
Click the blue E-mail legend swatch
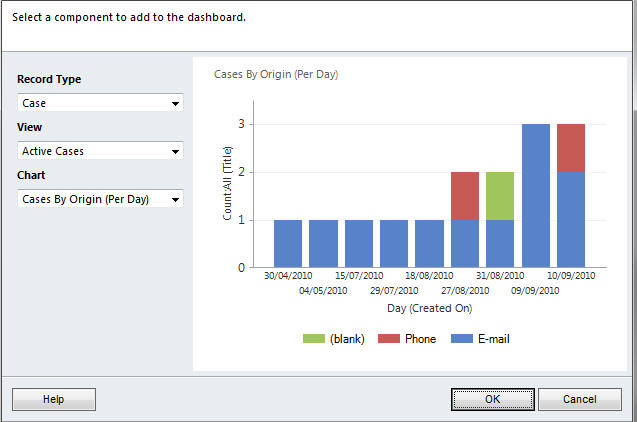[462, 339]
